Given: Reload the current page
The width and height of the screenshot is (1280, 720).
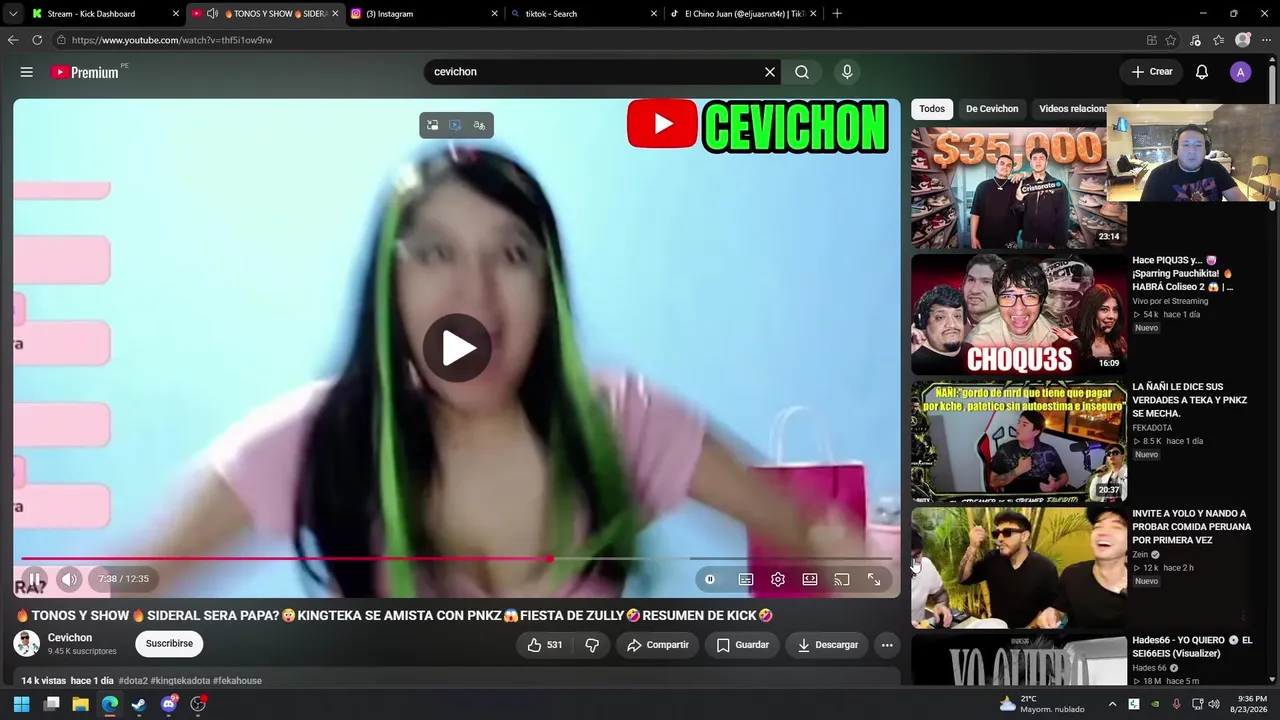Looking at the screenshot, I should coord(37,40).
